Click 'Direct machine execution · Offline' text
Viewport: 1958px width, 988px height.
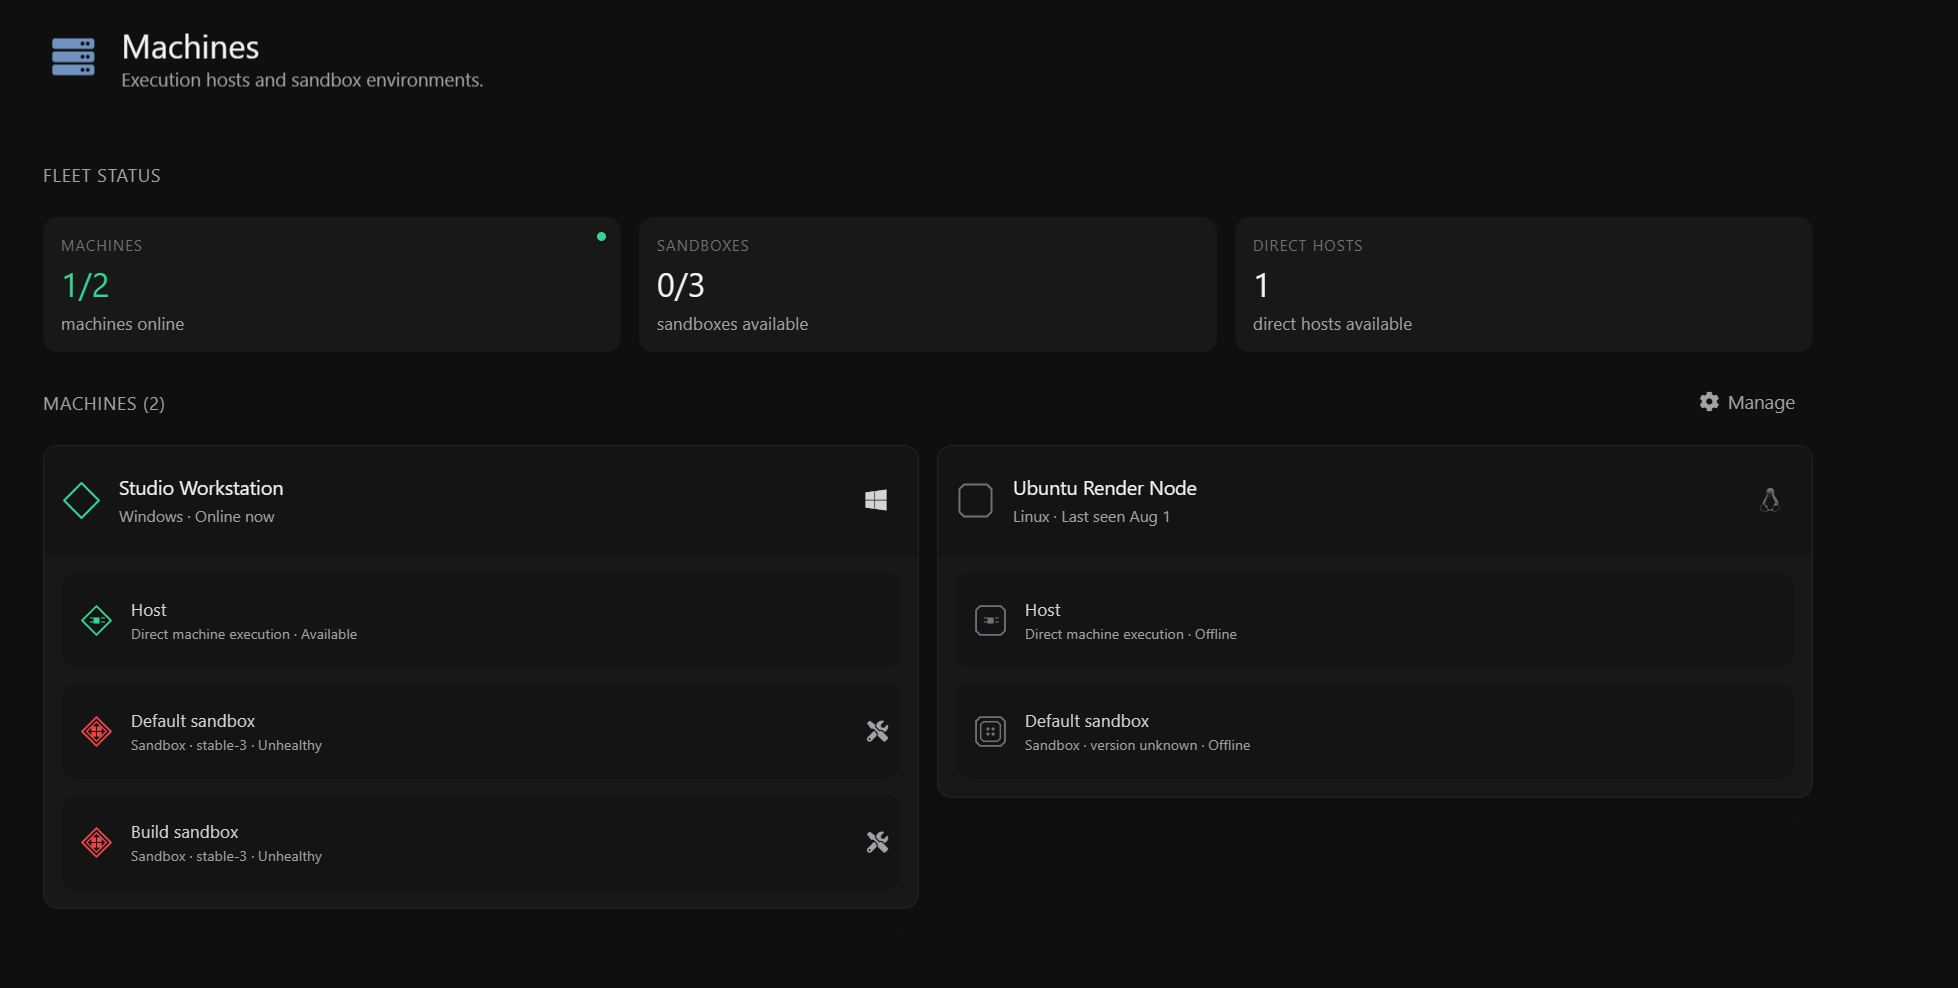tap(1131, 635)
